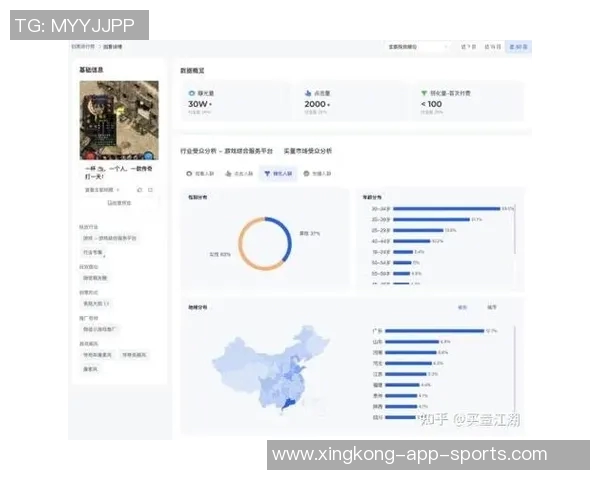Image resolution: width=600 pixels, height=480 pixels.
Task: Click the green funnel icon on the conversion card
Action: coord(424,93)
